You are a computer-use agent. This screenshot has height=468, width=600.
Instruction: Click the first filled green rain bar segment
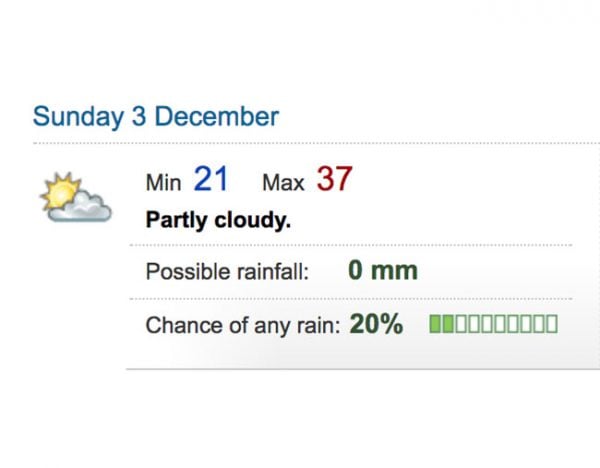click(435, 324)
